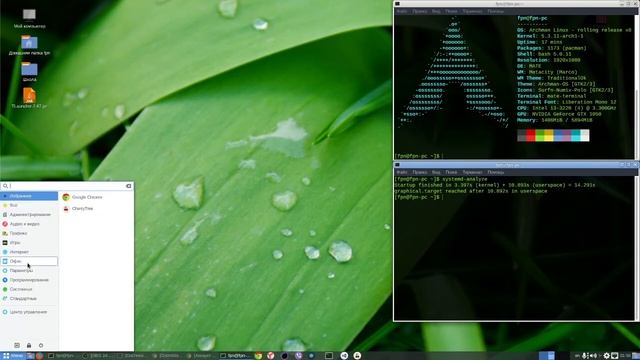
Task: Open the Игры category
Action: (x=29, y=242)
